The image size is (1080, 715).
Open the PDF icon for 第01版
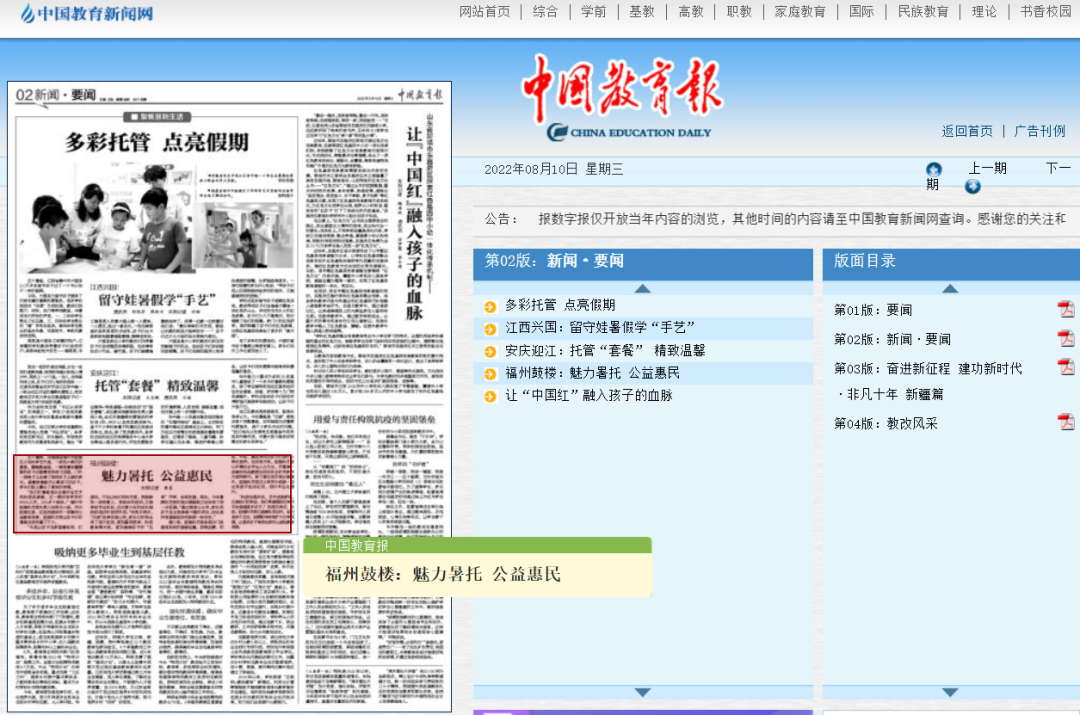coord(1066,309)
